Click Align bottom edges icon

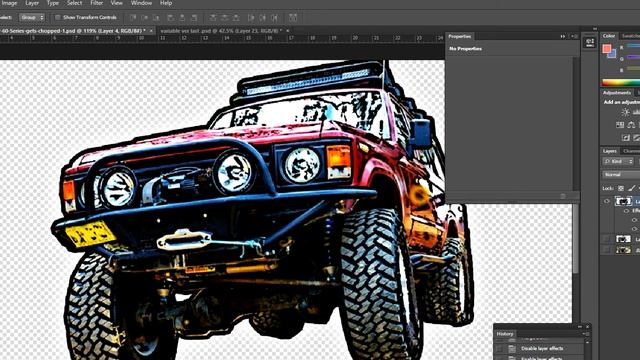click(x=156, y=18)
